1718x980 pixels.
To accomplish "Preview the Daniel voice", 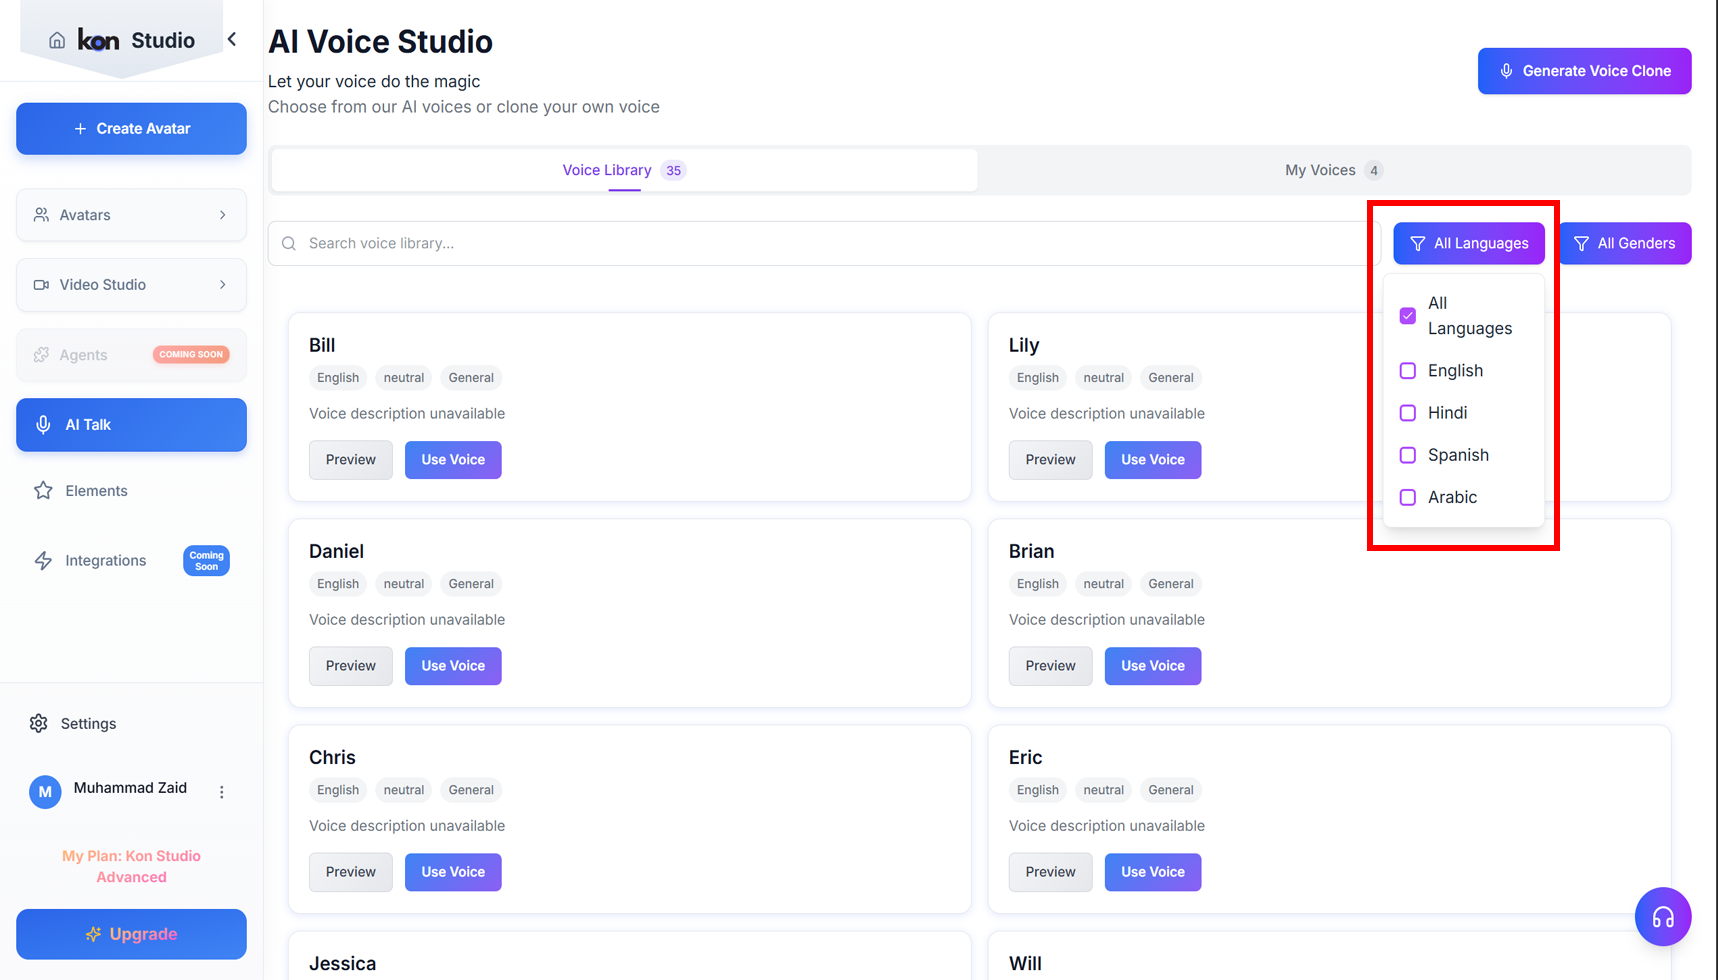I will (x=350, y=666).
